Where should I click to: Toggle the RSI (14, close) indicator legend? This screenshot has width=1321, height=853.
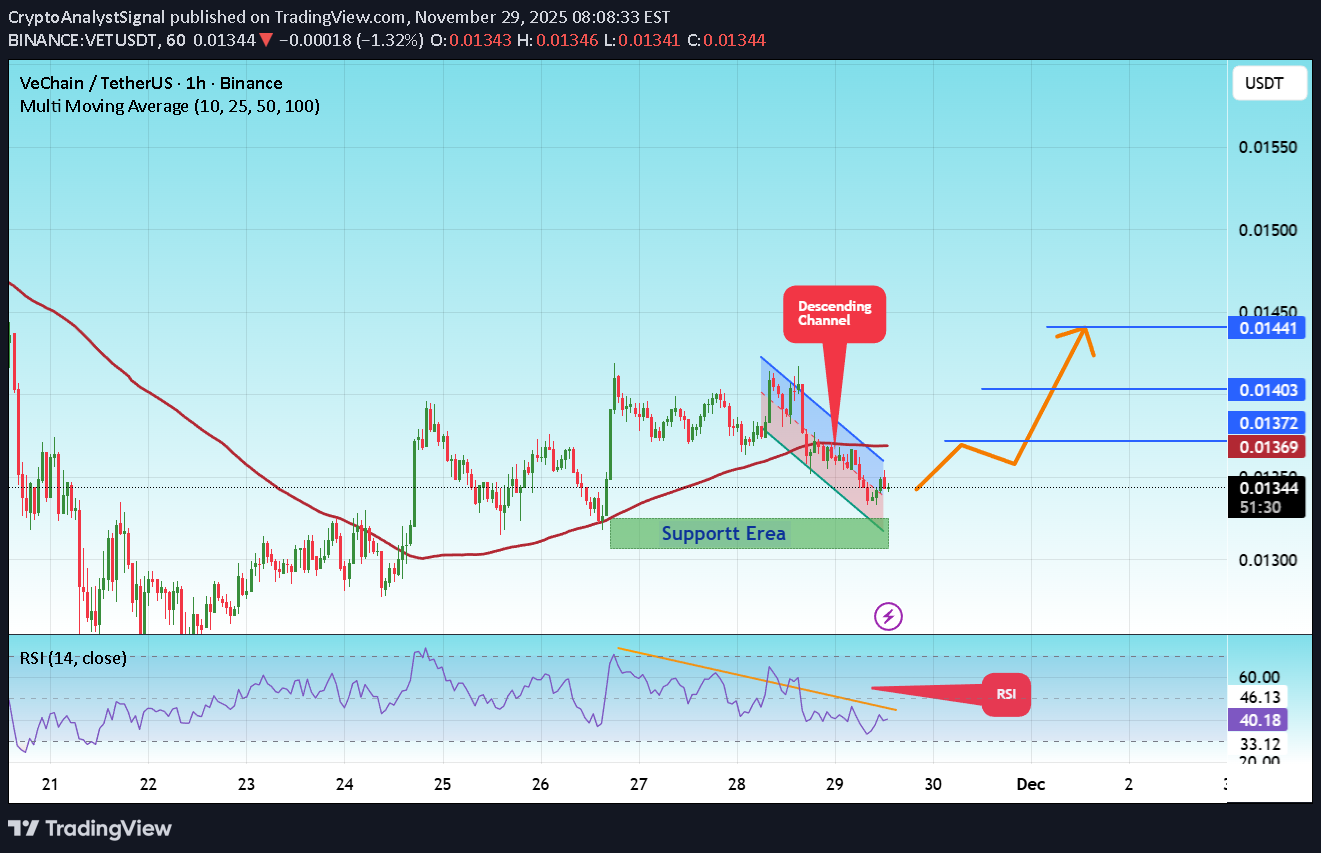click(74, 658)
